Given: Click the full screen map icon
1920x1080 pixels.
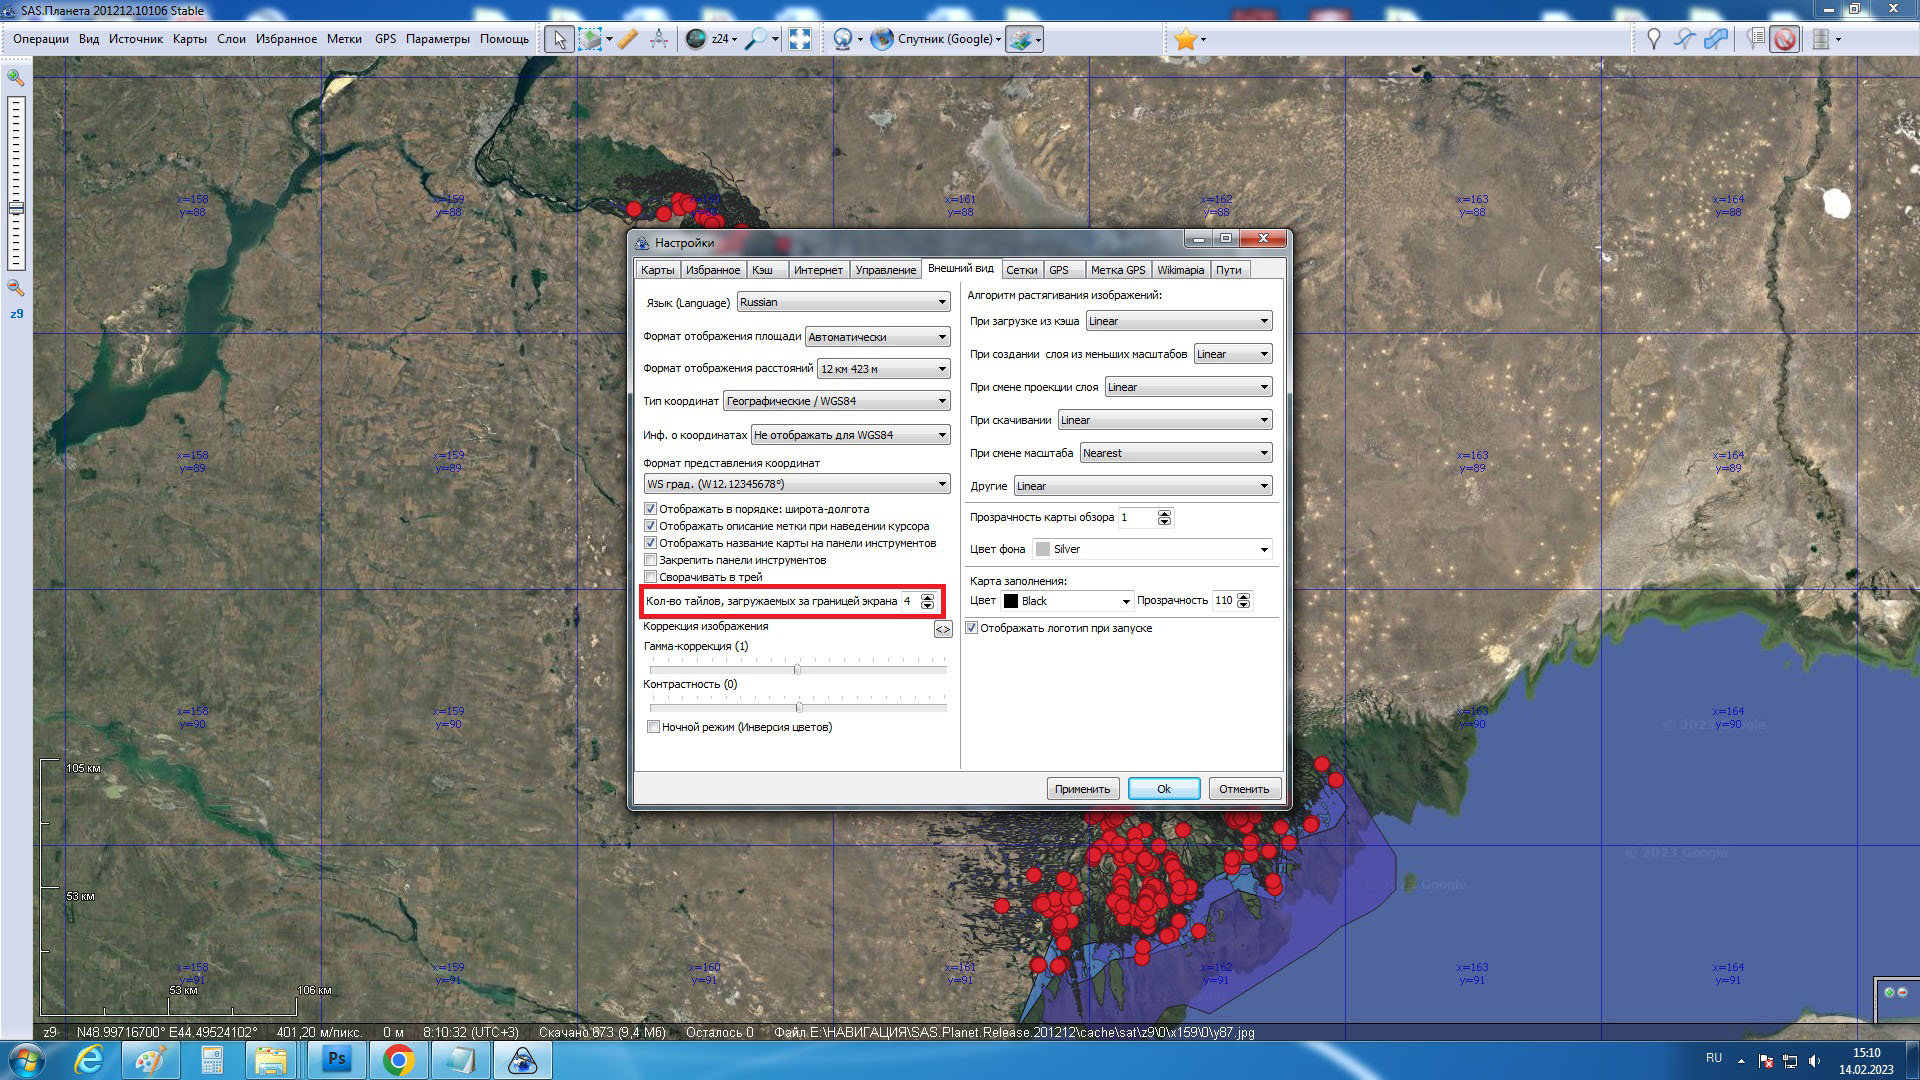Looking at the screenshot, I should click(800, 39).
